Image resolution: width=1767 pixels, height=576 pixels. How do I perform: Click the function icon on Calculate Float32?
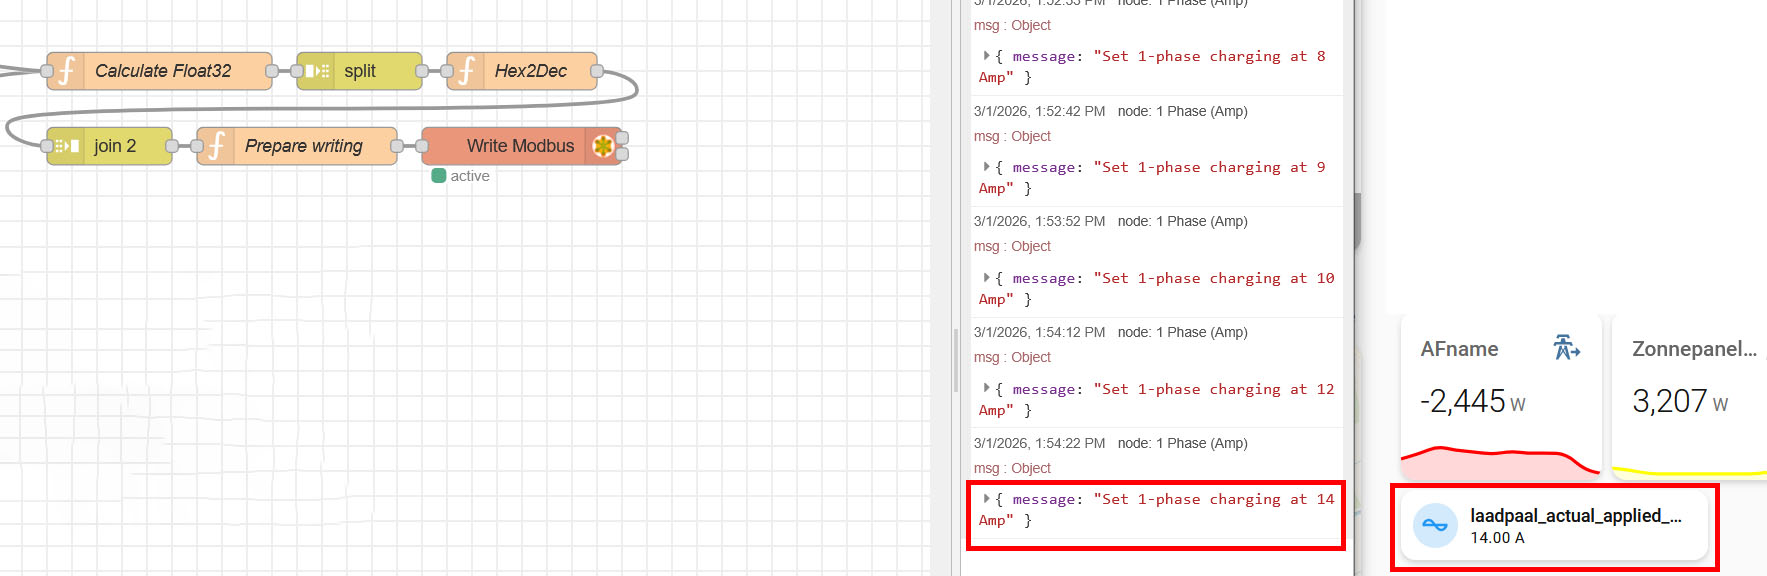pyautogui.click(x=66, y=71)
